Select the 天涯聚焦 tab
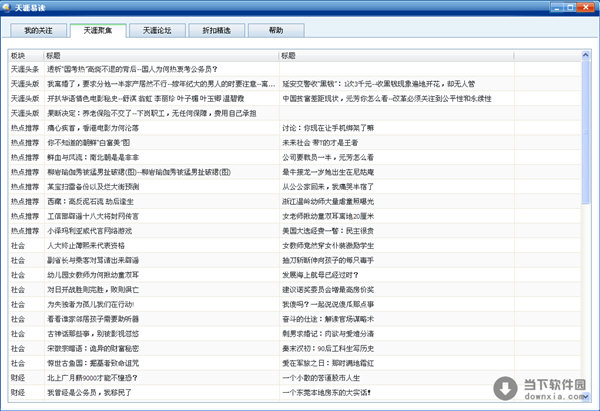Image resolution: width=600 pixels, height=411 pixels. tap(98, 31)
